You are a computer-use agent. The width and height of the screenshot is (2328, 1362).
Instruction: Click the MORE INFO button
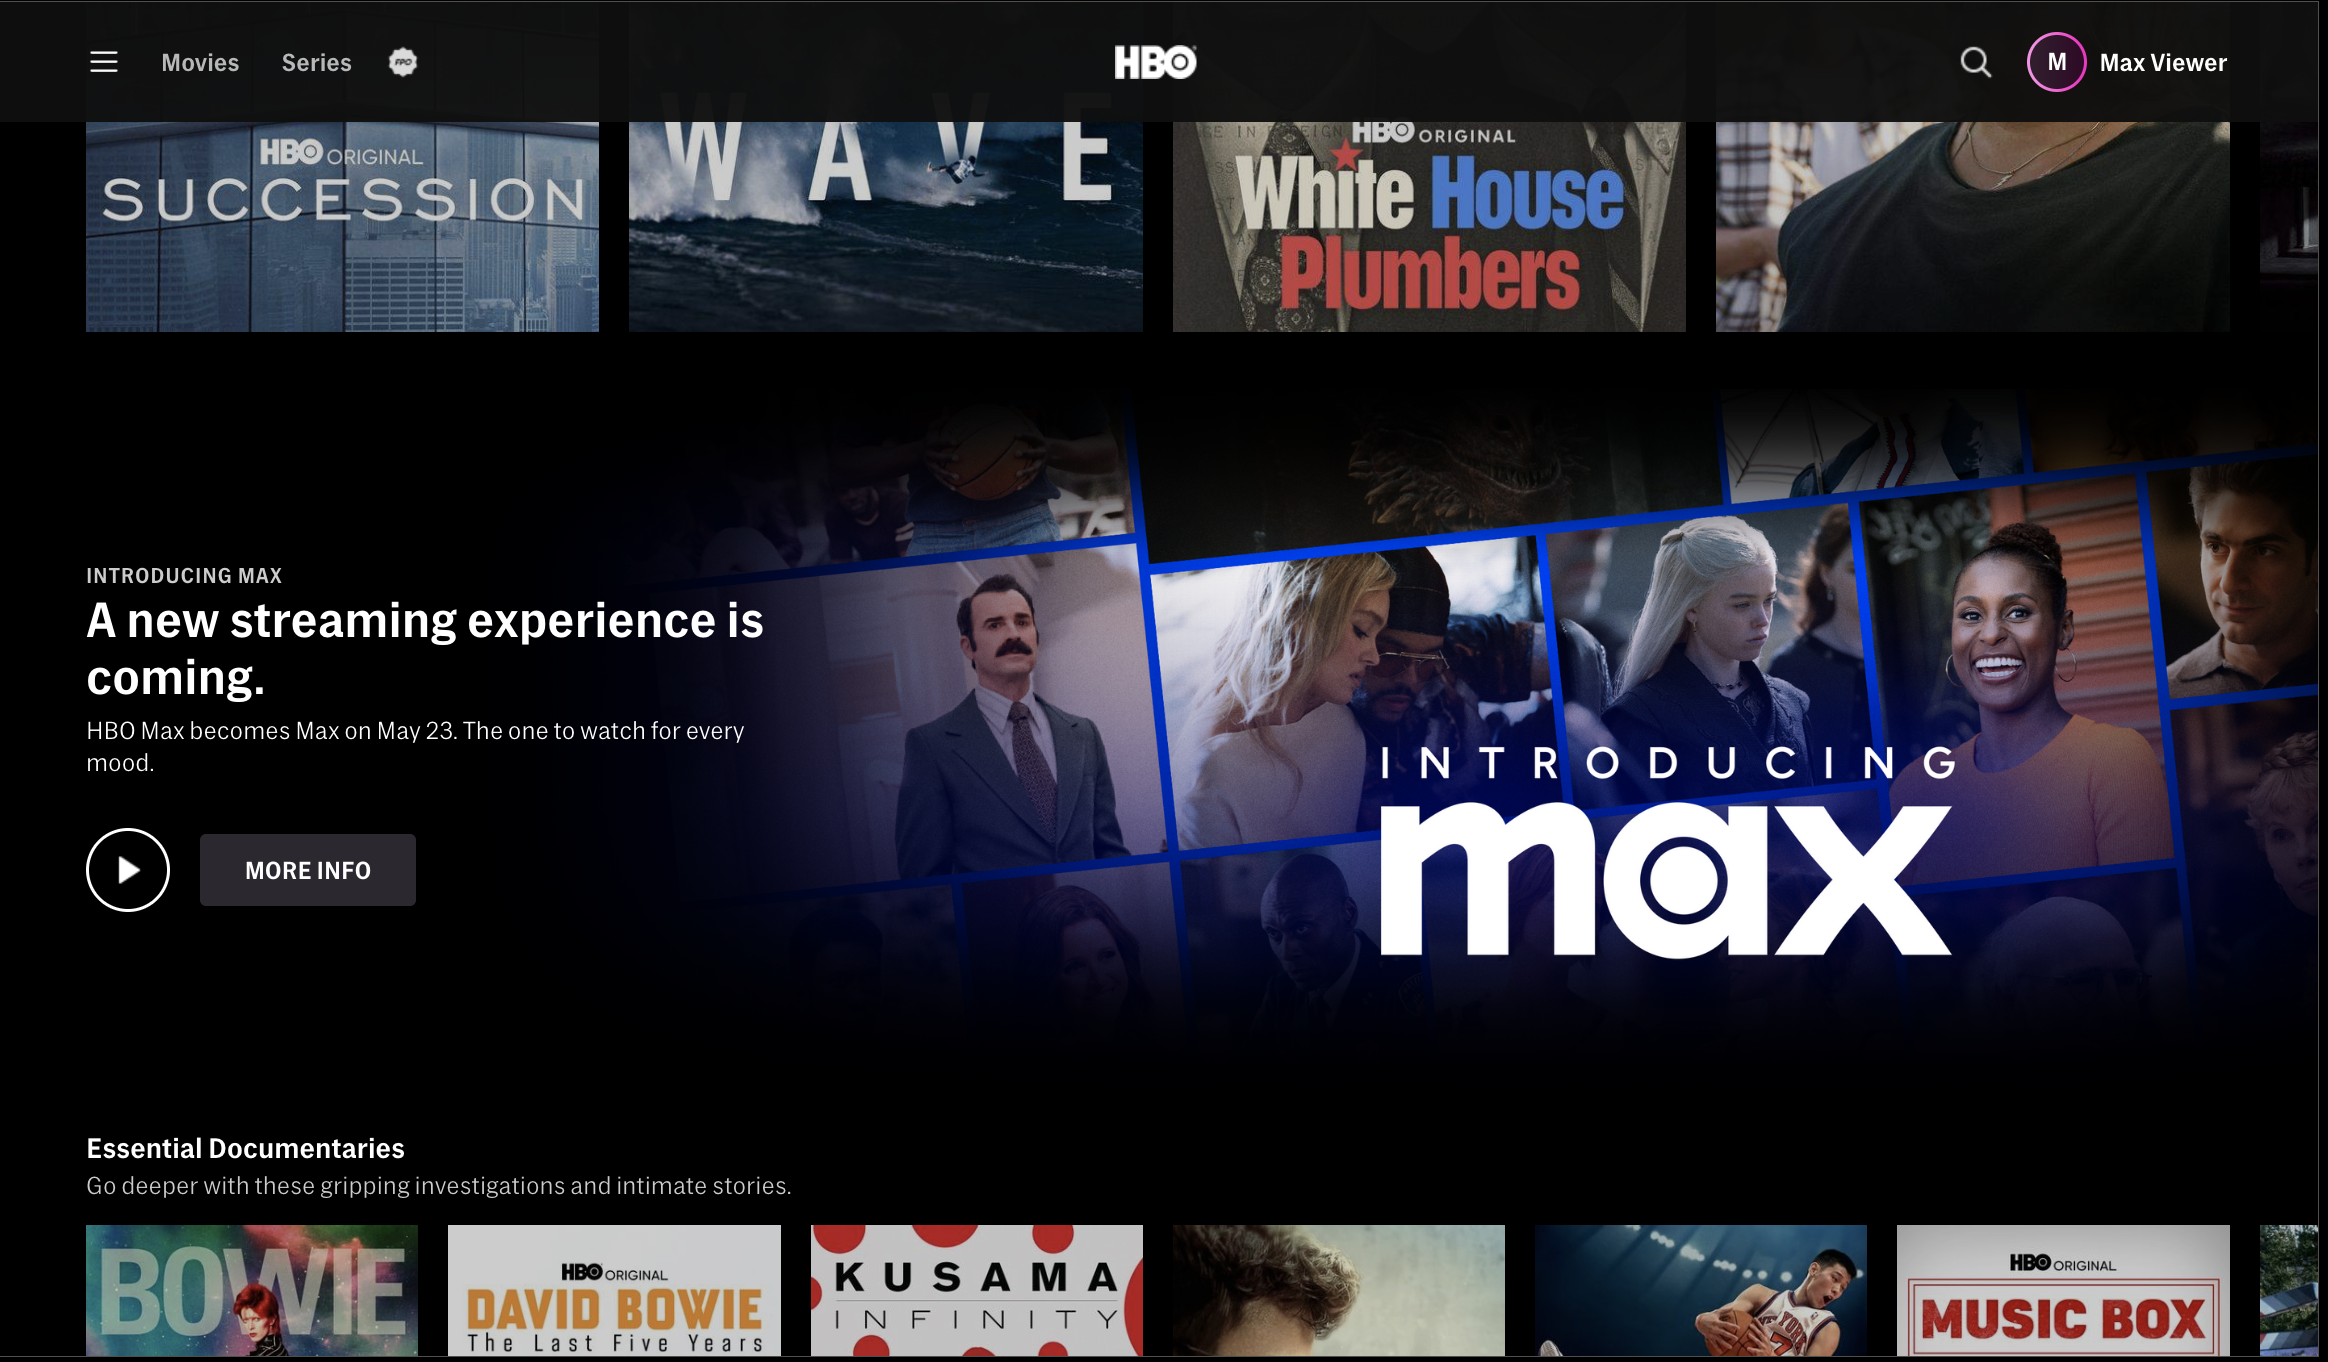[308, 870]
